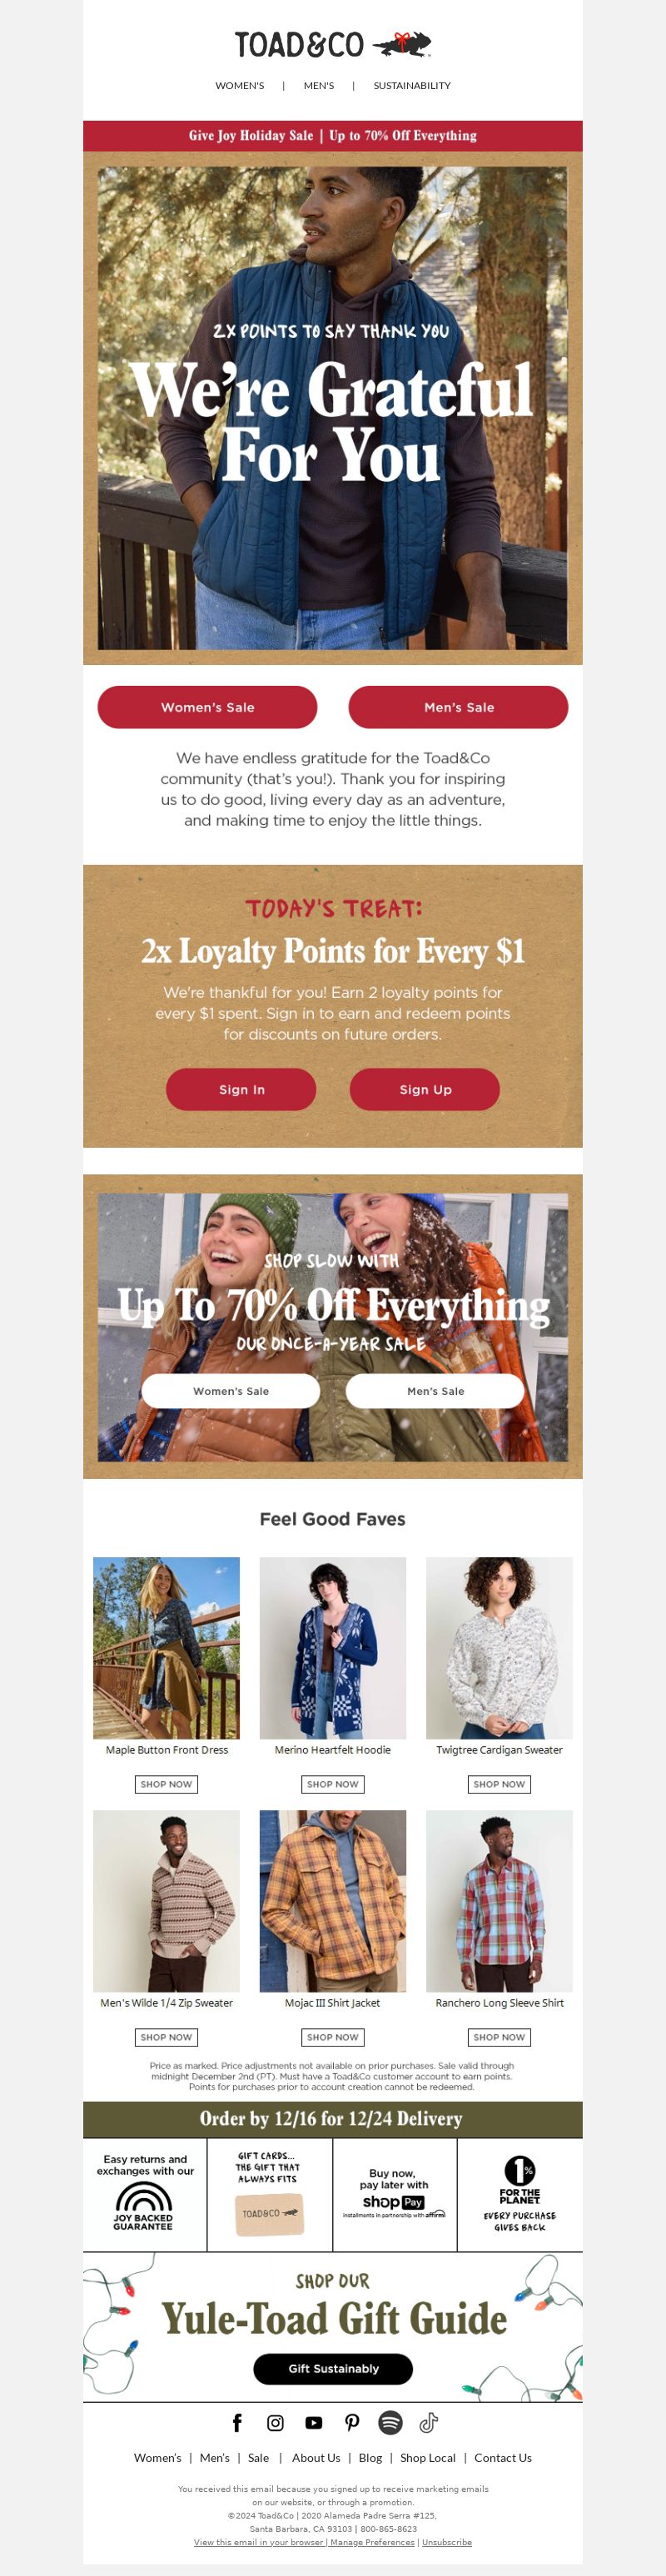Viewport: 666px width, 2576px height.
Task: Click the Joy Backed Guarantee rainbow icon
Action: pyautogui.click(x=144, y=2196)
